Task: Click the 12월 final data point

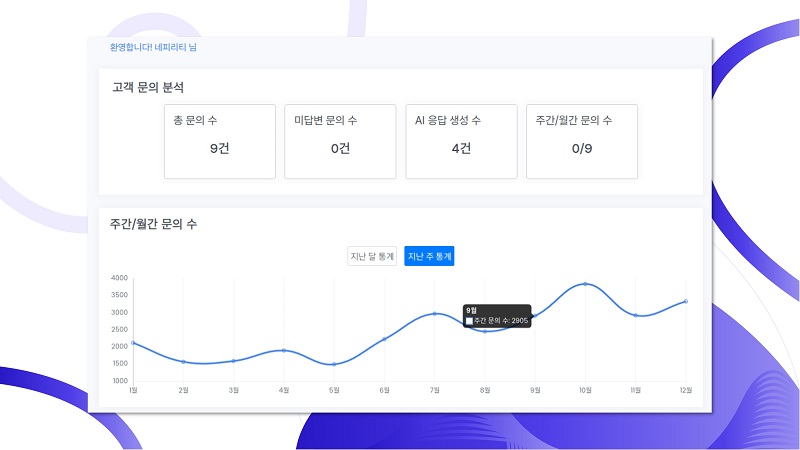Action: 685,301
